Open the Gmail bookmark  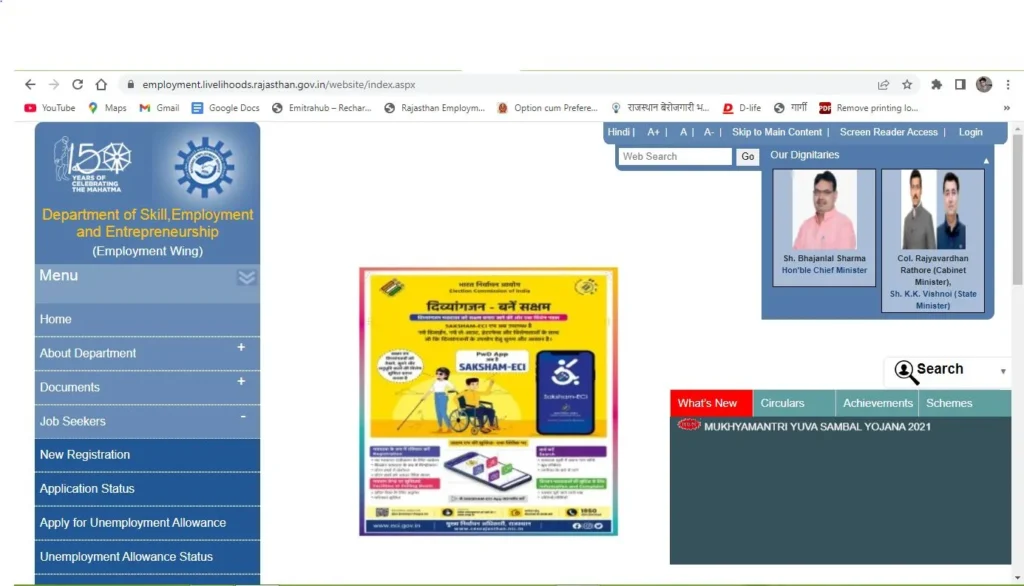159,108
